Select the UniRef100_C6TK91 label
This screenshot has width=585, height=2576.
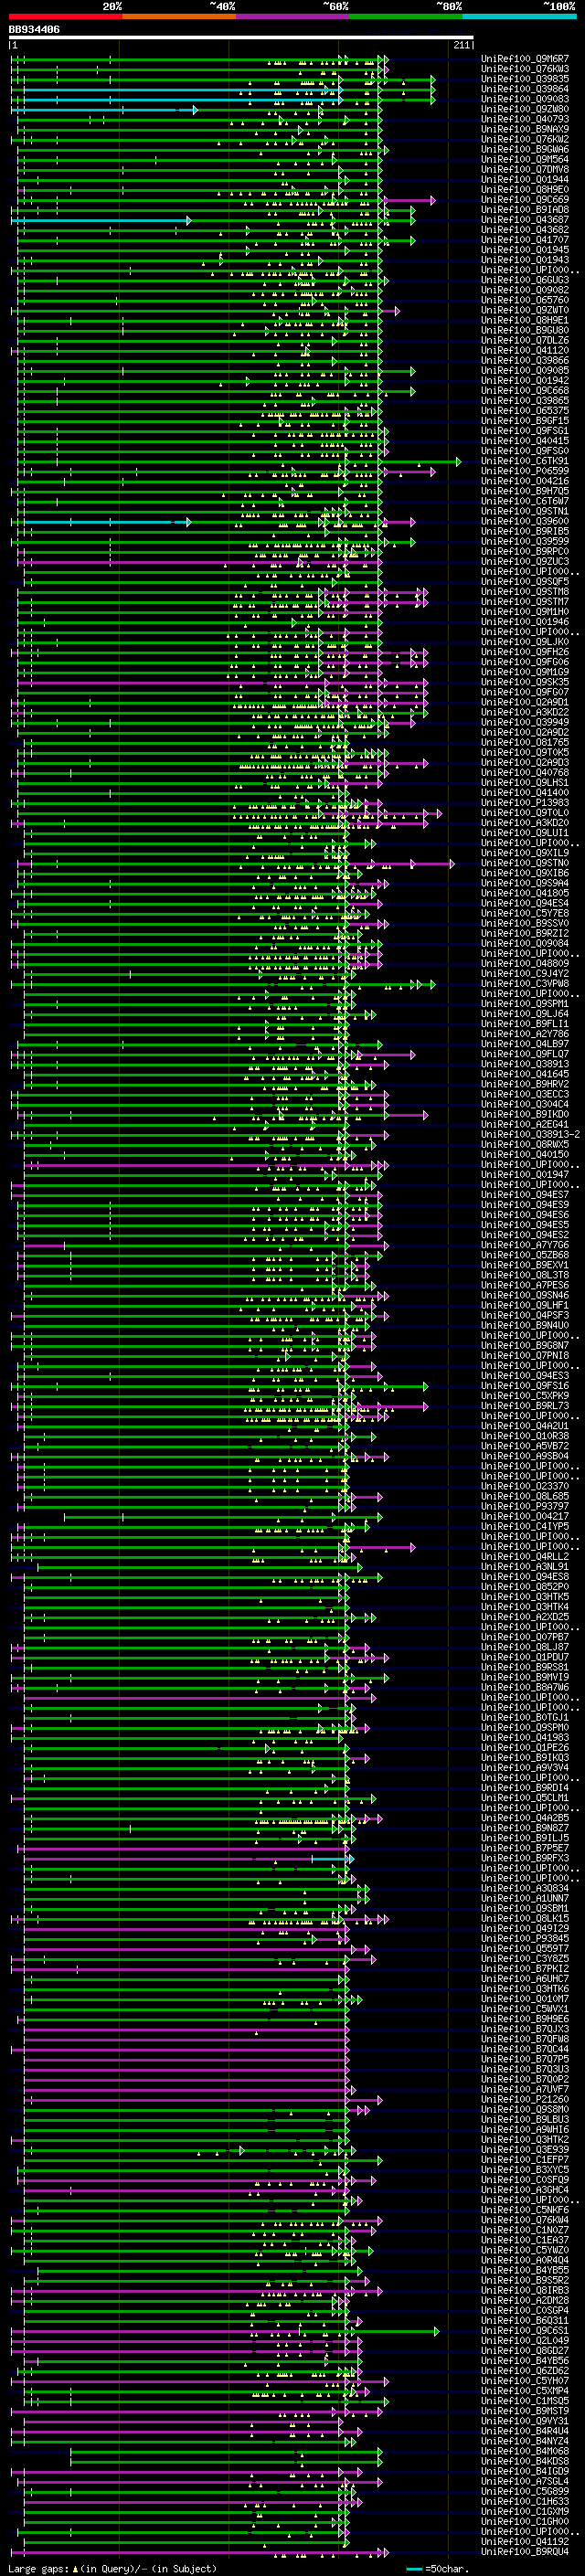(525, 461)
